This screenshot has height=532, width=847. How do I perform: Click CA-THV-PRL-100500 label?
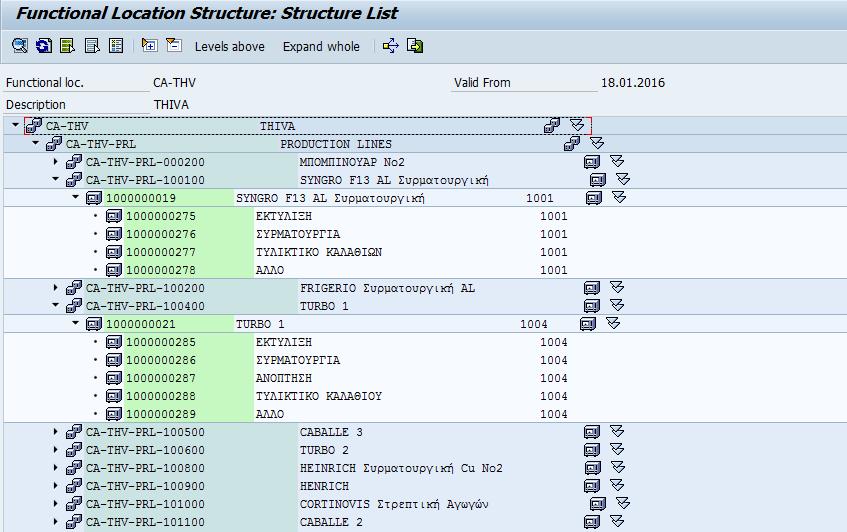coord(145,432)
